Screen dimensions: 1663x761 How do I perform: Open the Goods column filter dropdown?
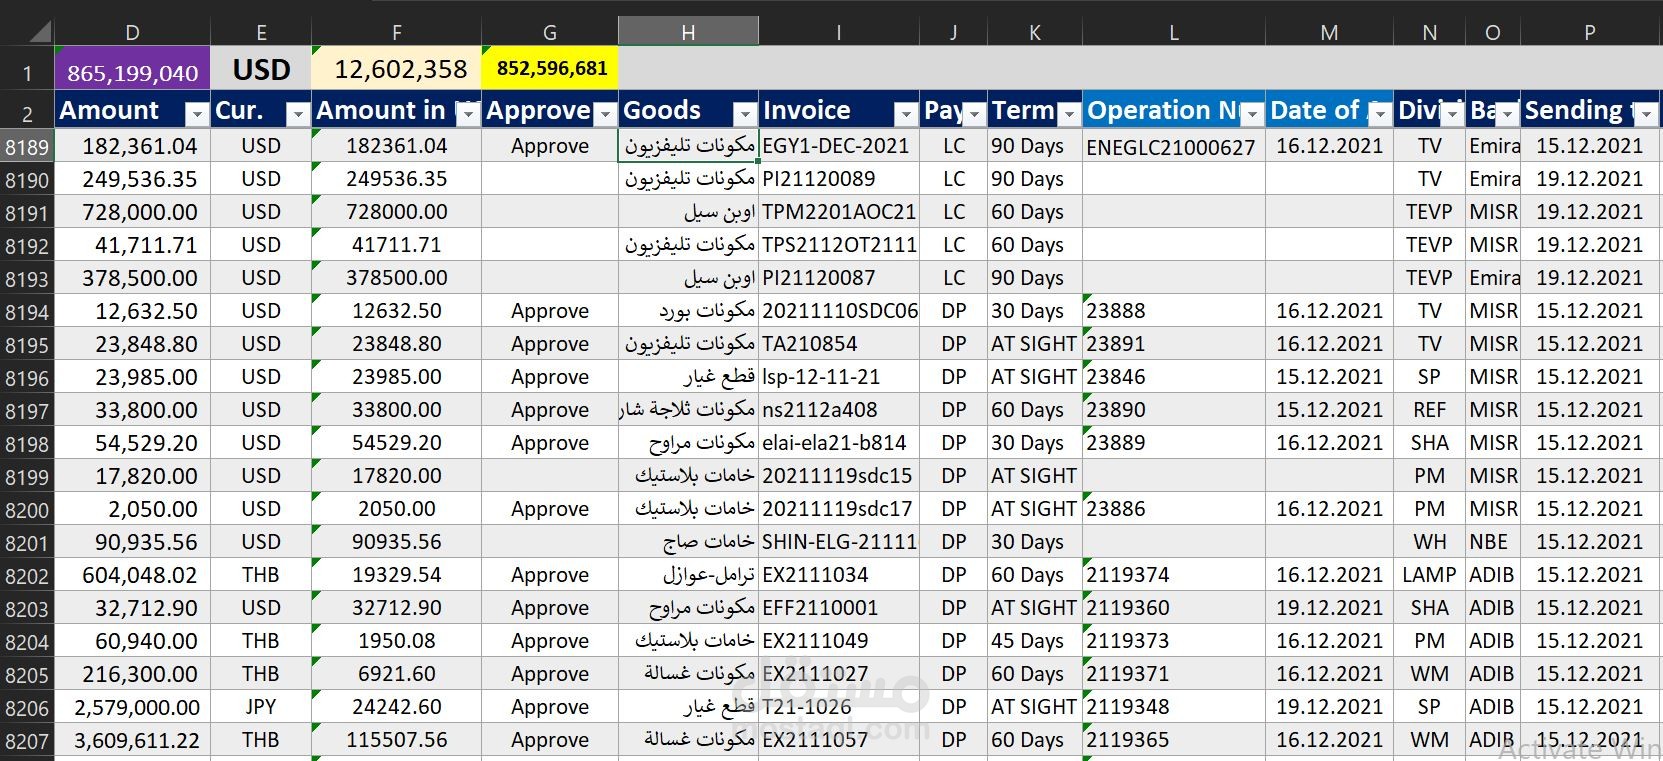pos(745,113)
